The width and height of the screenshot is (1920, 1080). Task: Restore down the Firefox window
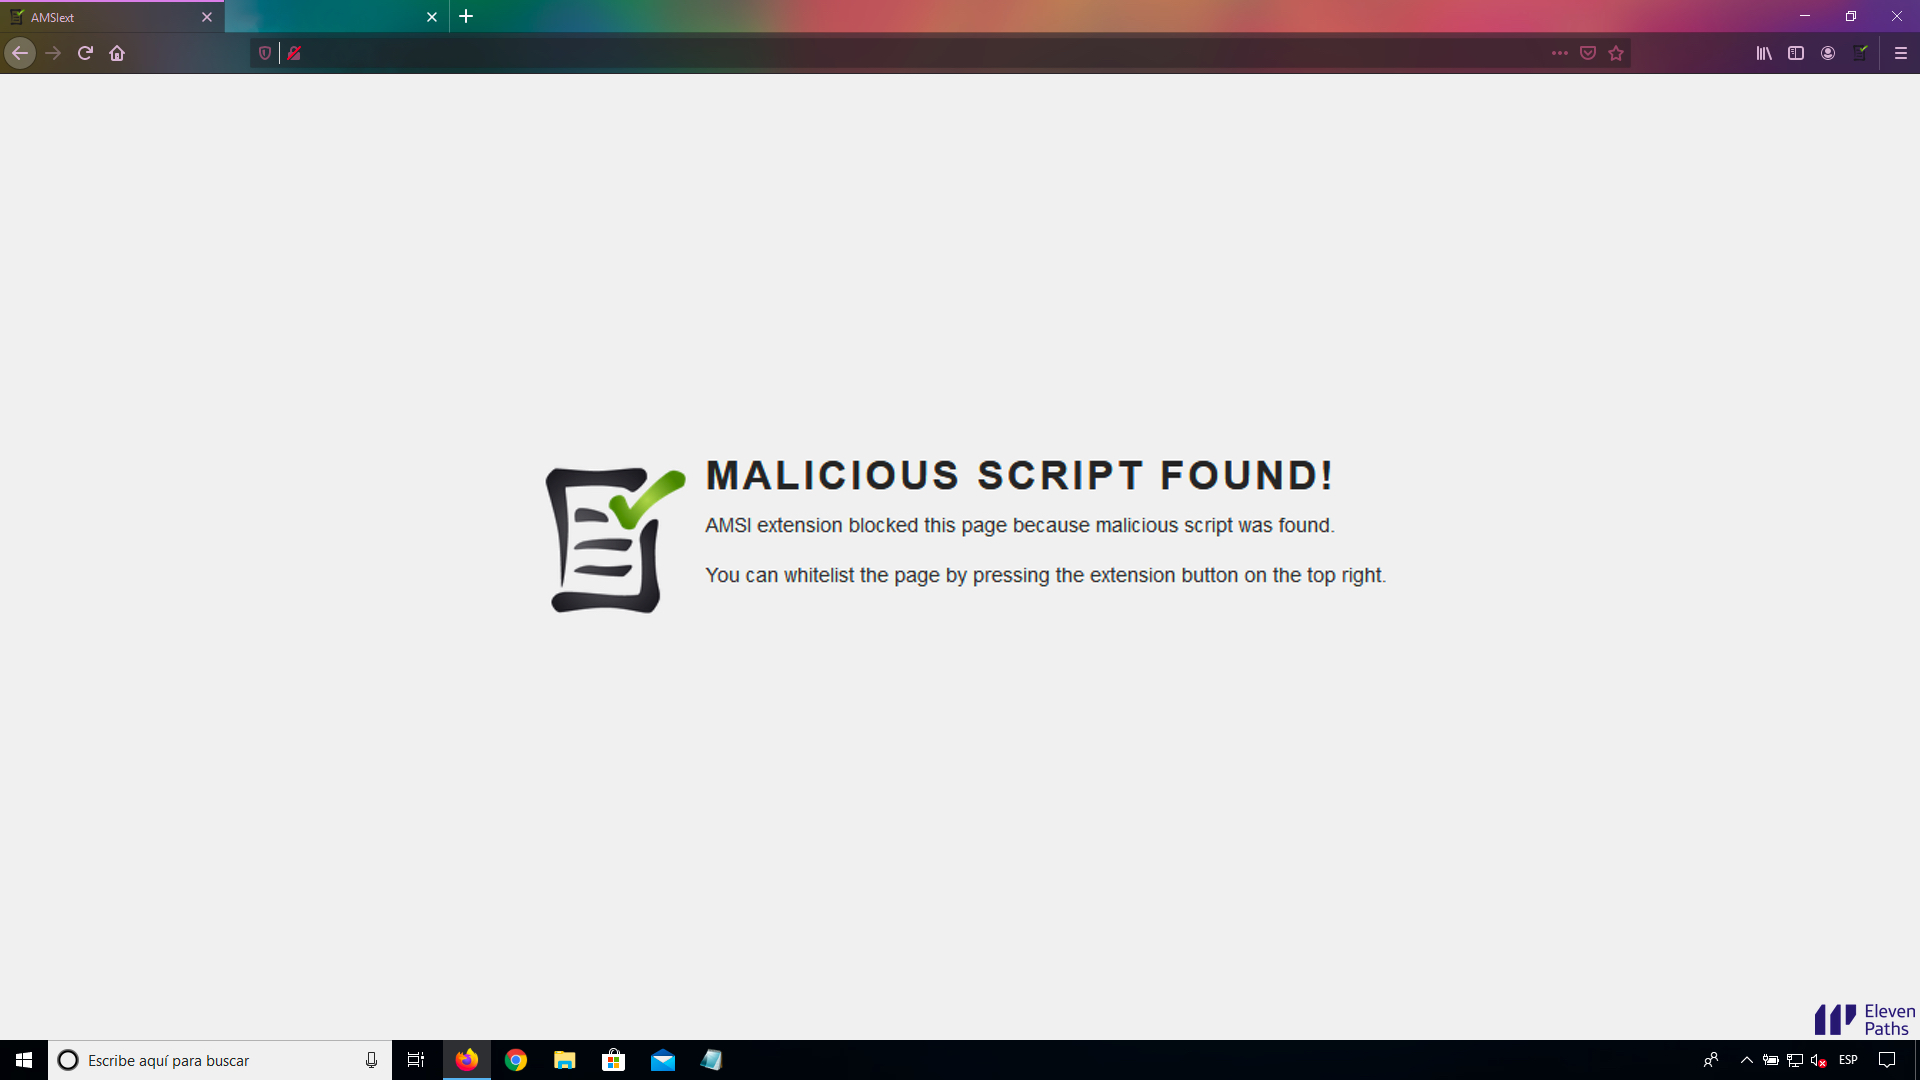pos(1851,16)
